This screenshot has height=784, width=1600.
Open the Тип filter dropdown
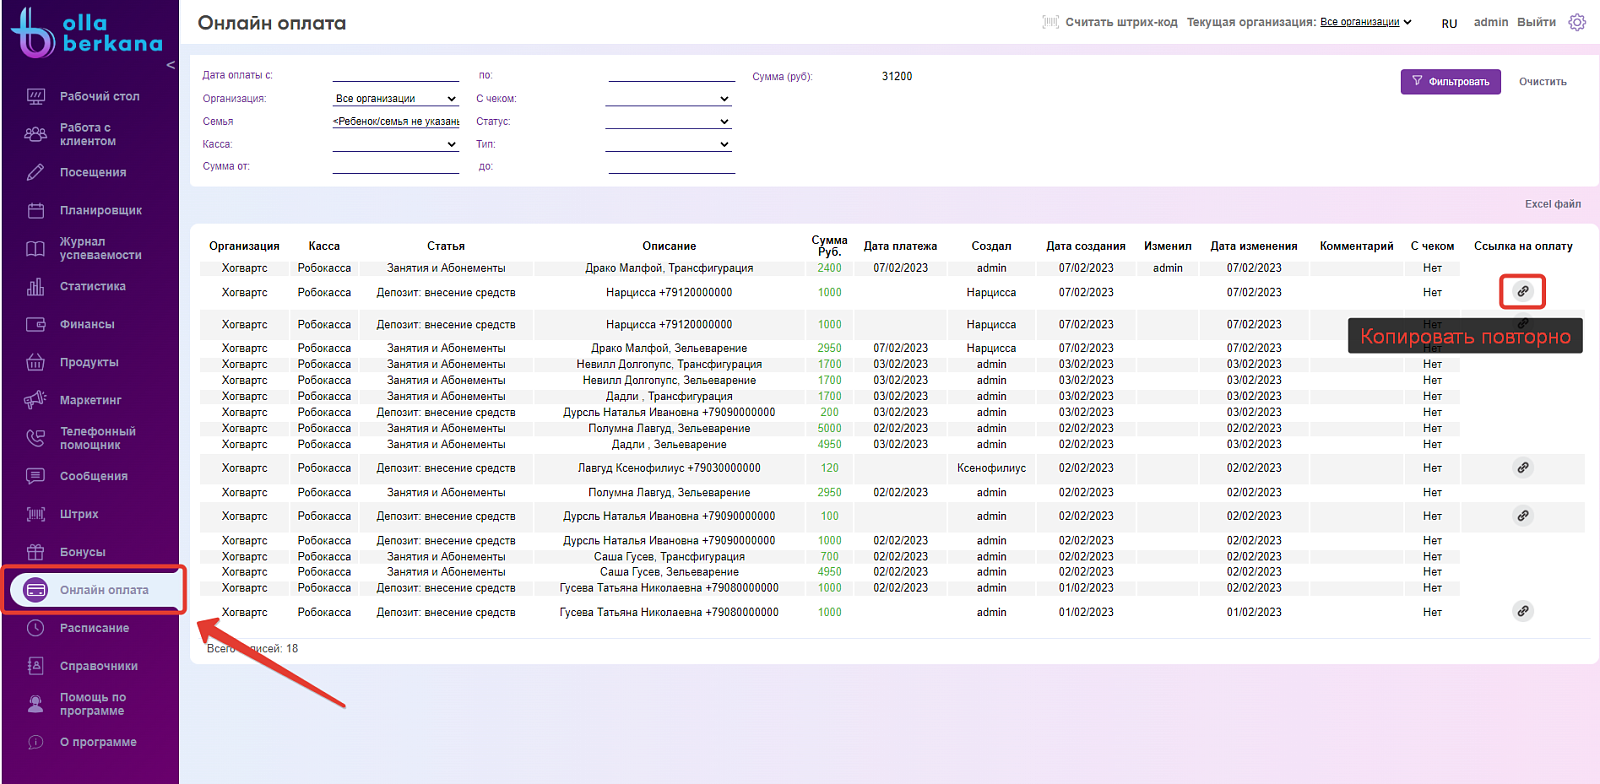pos(668,144)
